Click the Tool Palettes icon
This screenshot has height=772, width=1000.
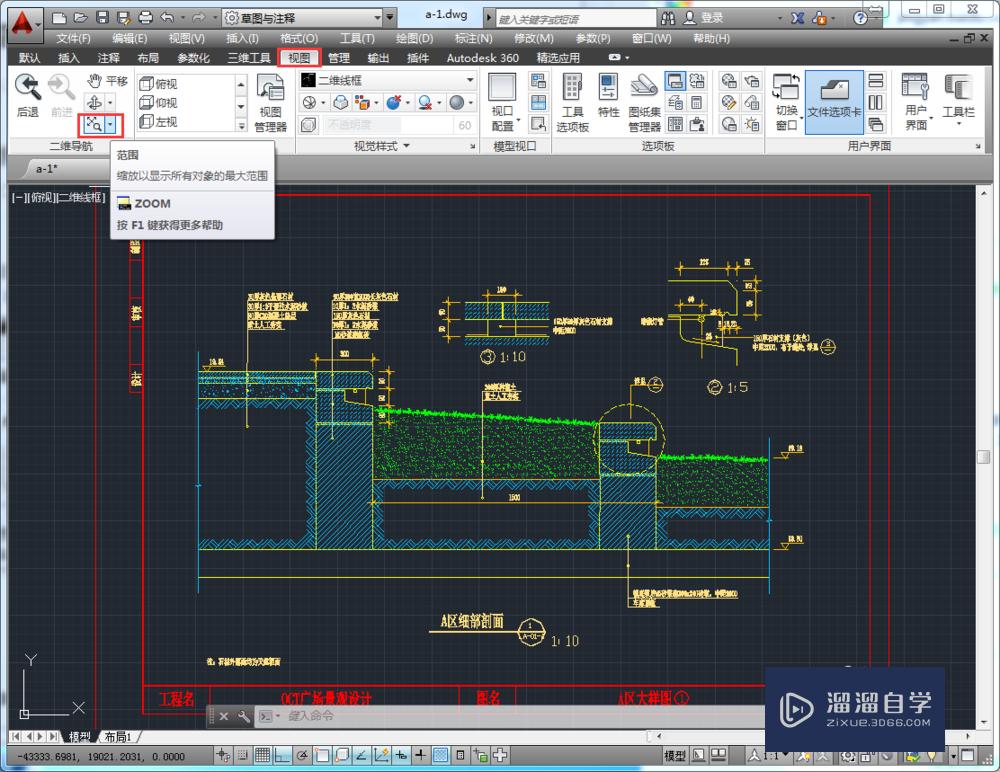point(574,97)
